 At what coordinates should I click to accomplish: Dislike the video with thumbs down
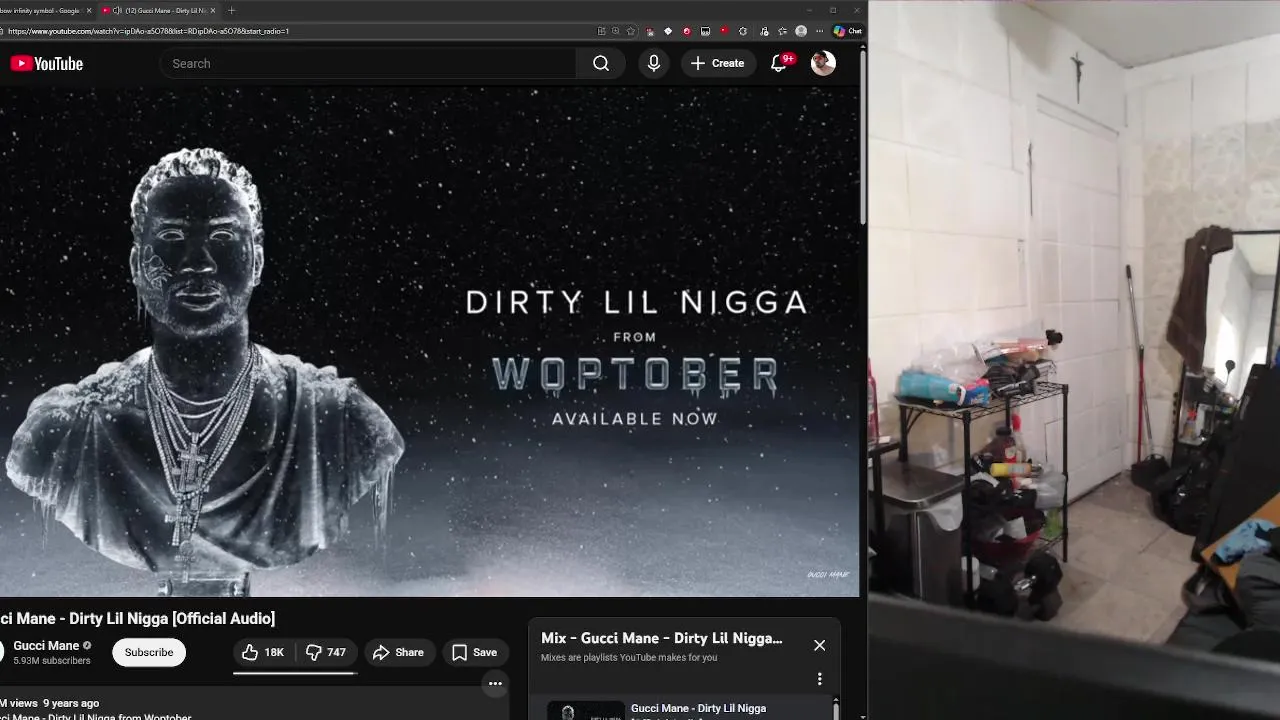(326, 652)
